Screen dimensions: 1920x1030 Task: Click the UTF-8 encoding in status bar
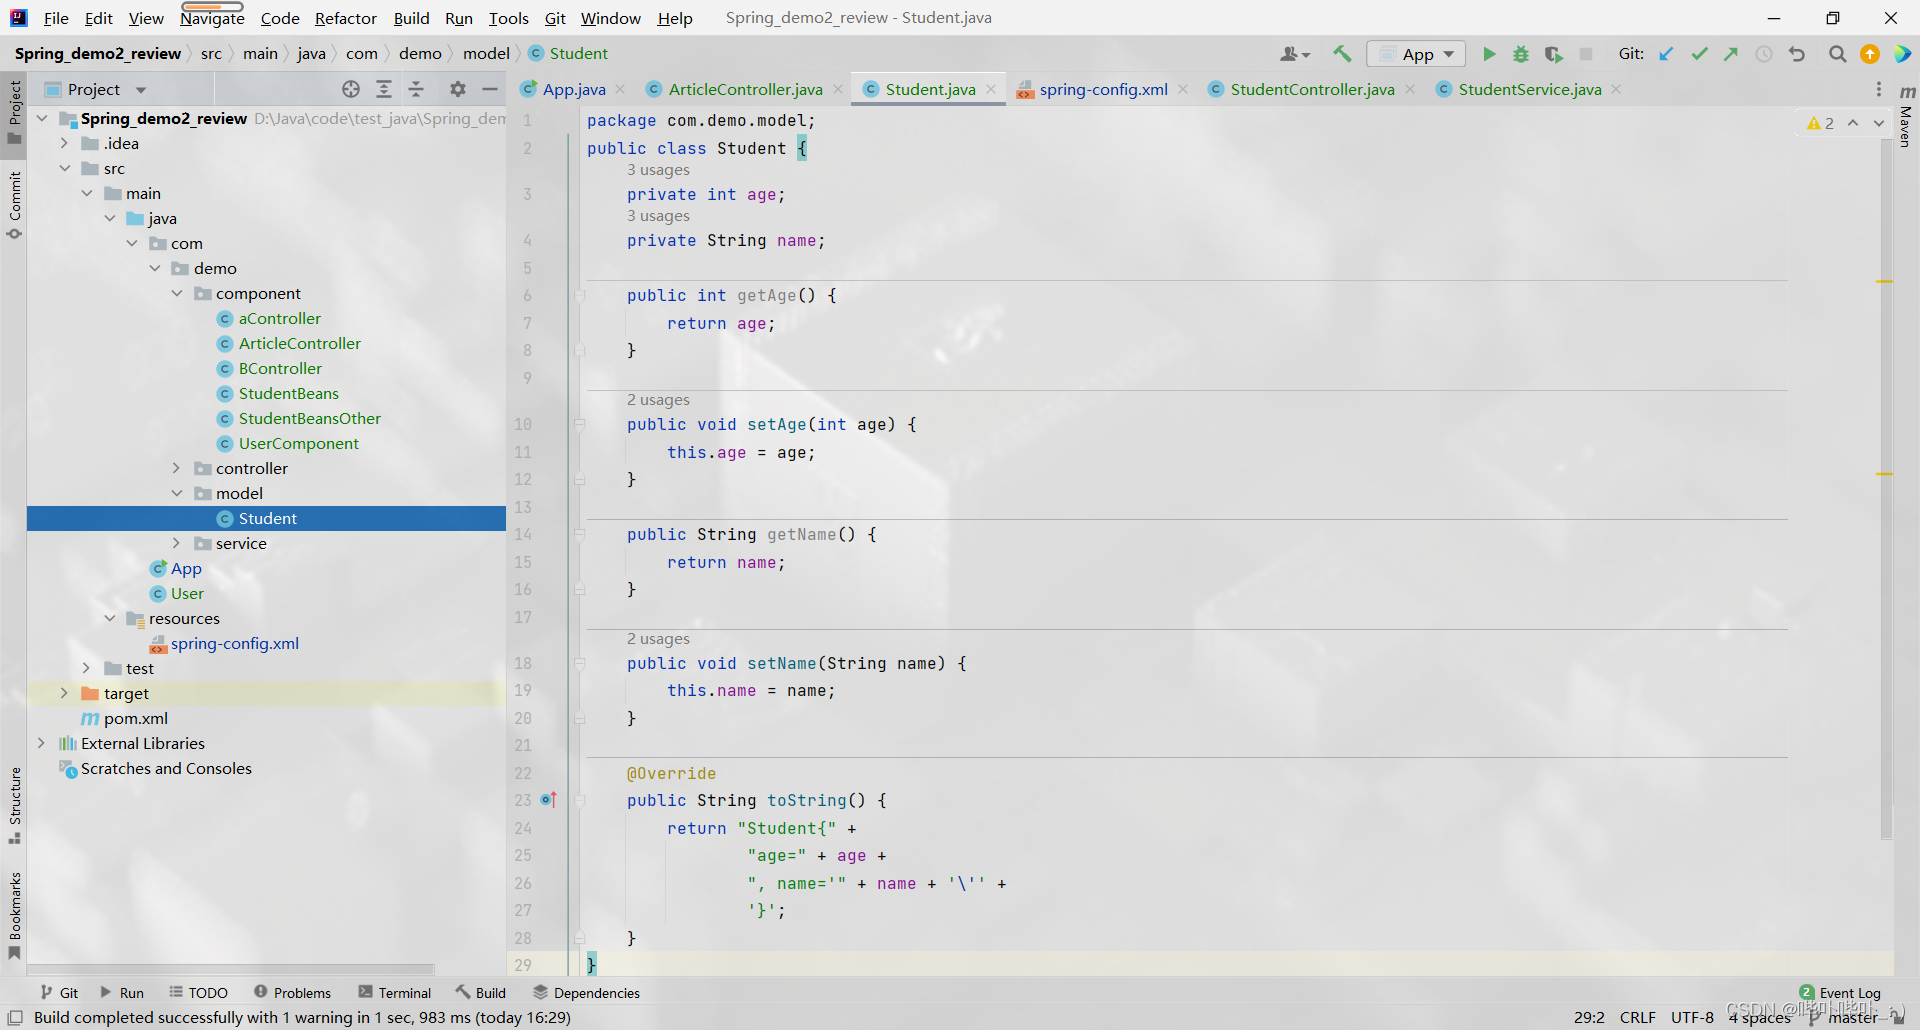(x=1692, y=1017)
